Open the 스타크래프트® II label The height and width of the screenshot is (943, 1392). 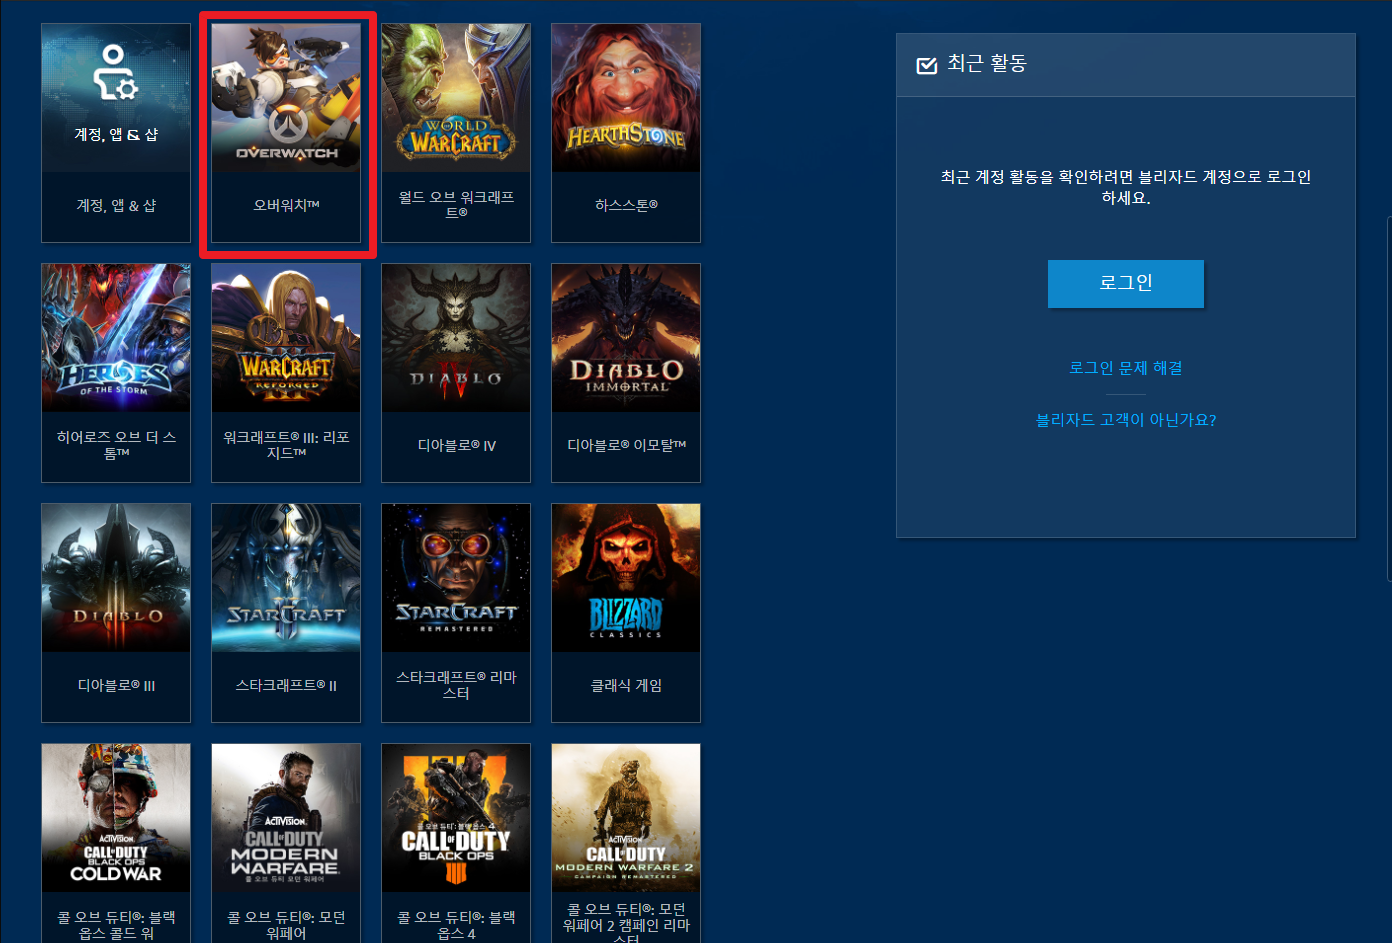point(286,685)
